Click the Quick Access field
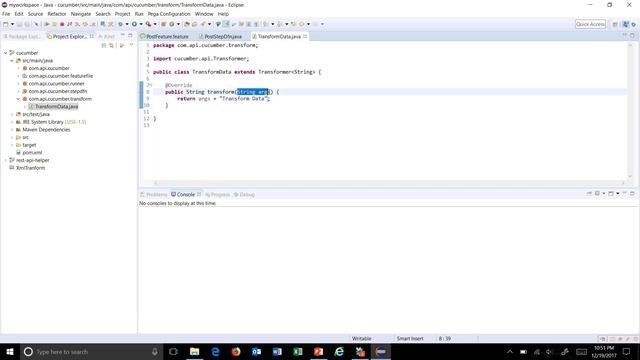This screenshot has height=360, width=640. pos(590,24)
